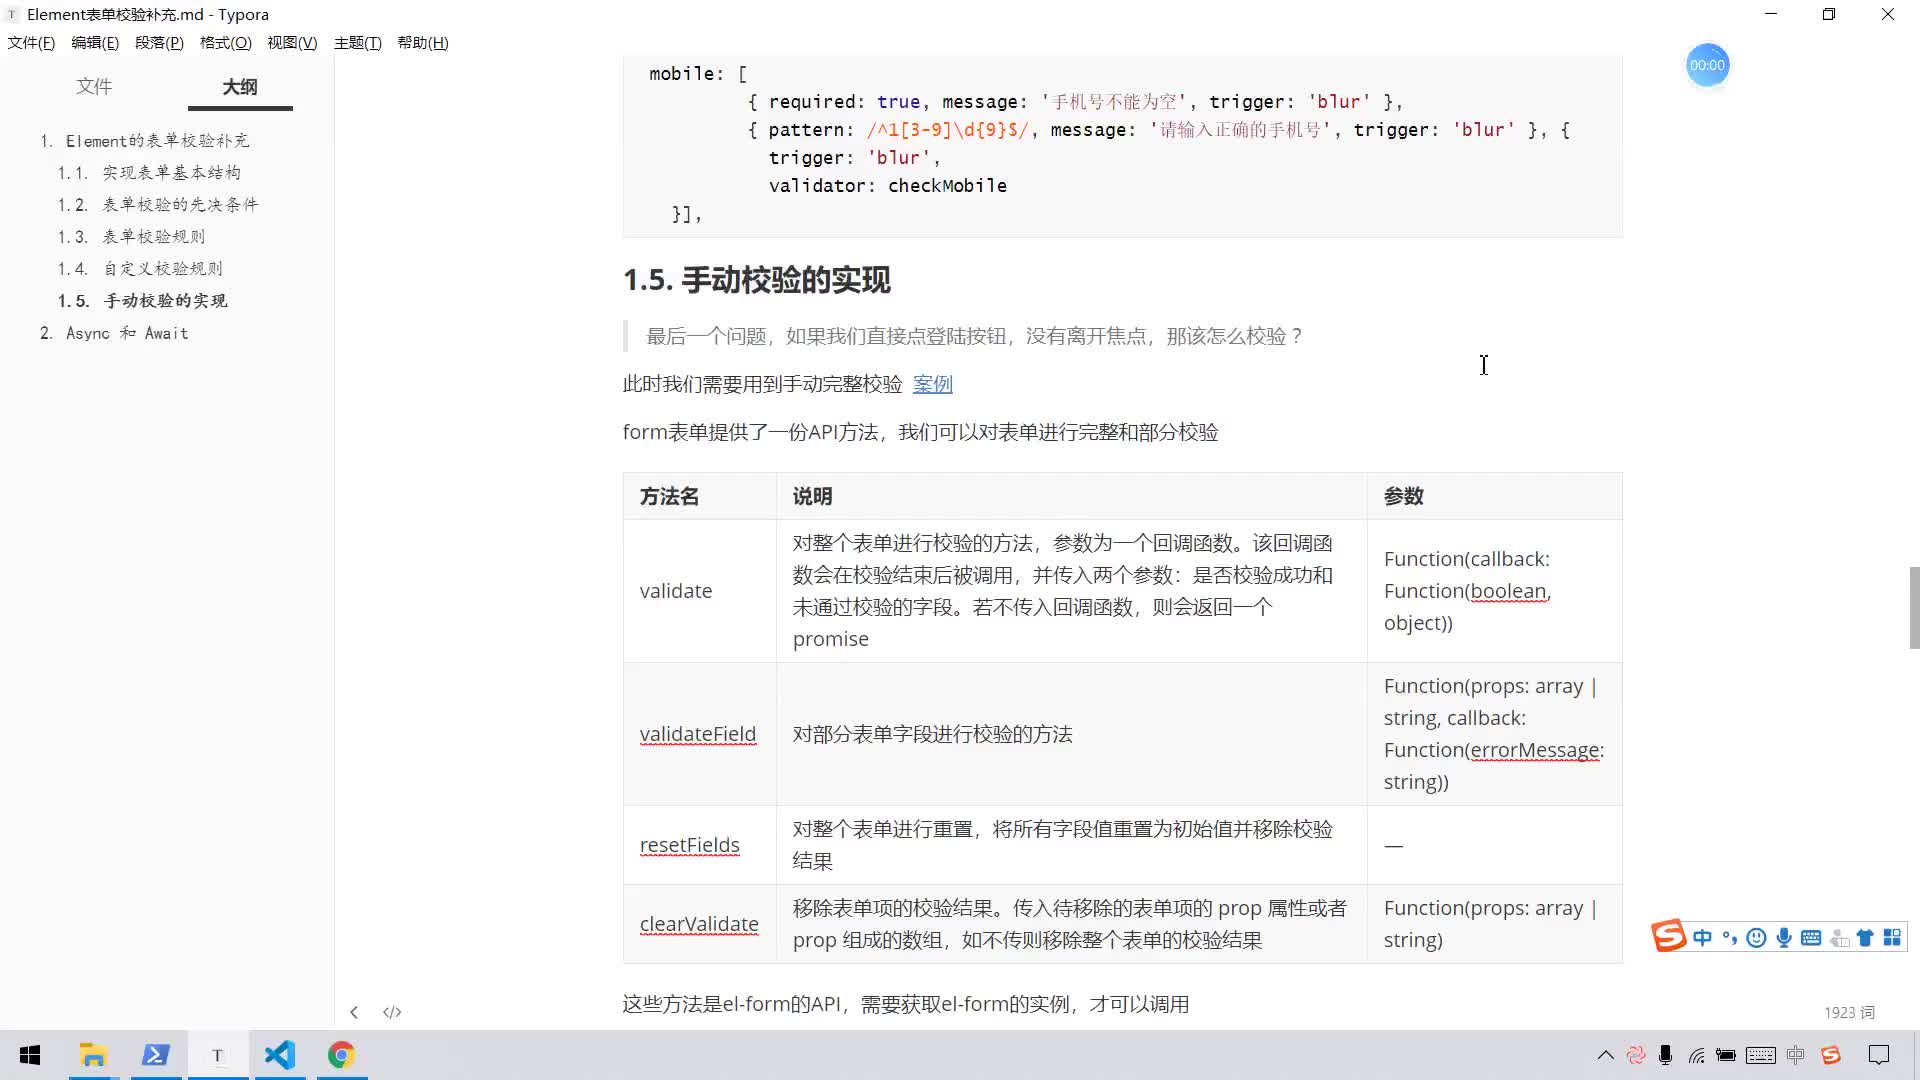Click the 1923 词 word count
The image size is (1920, 1080).
point(1849,1013)
